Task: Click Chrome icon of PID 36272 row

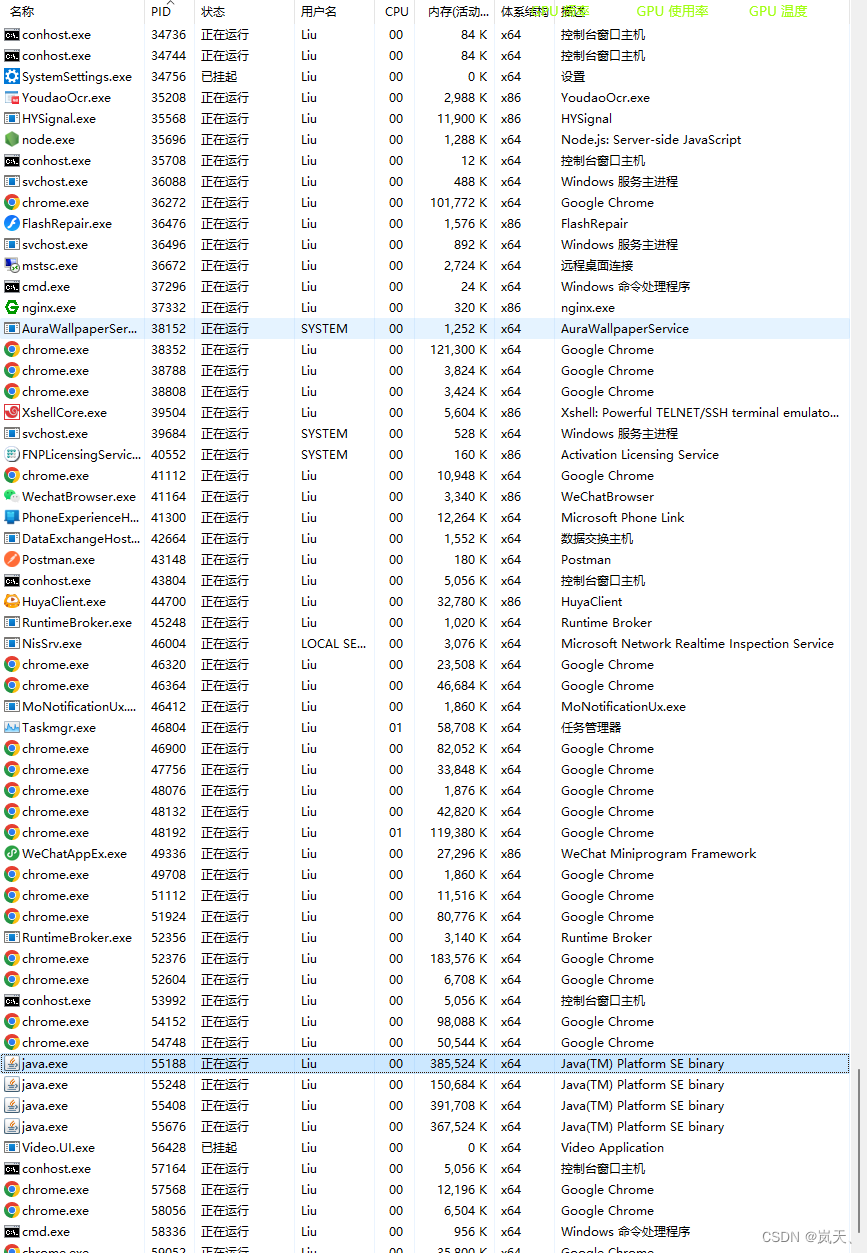Action: (x=12, y=203)
